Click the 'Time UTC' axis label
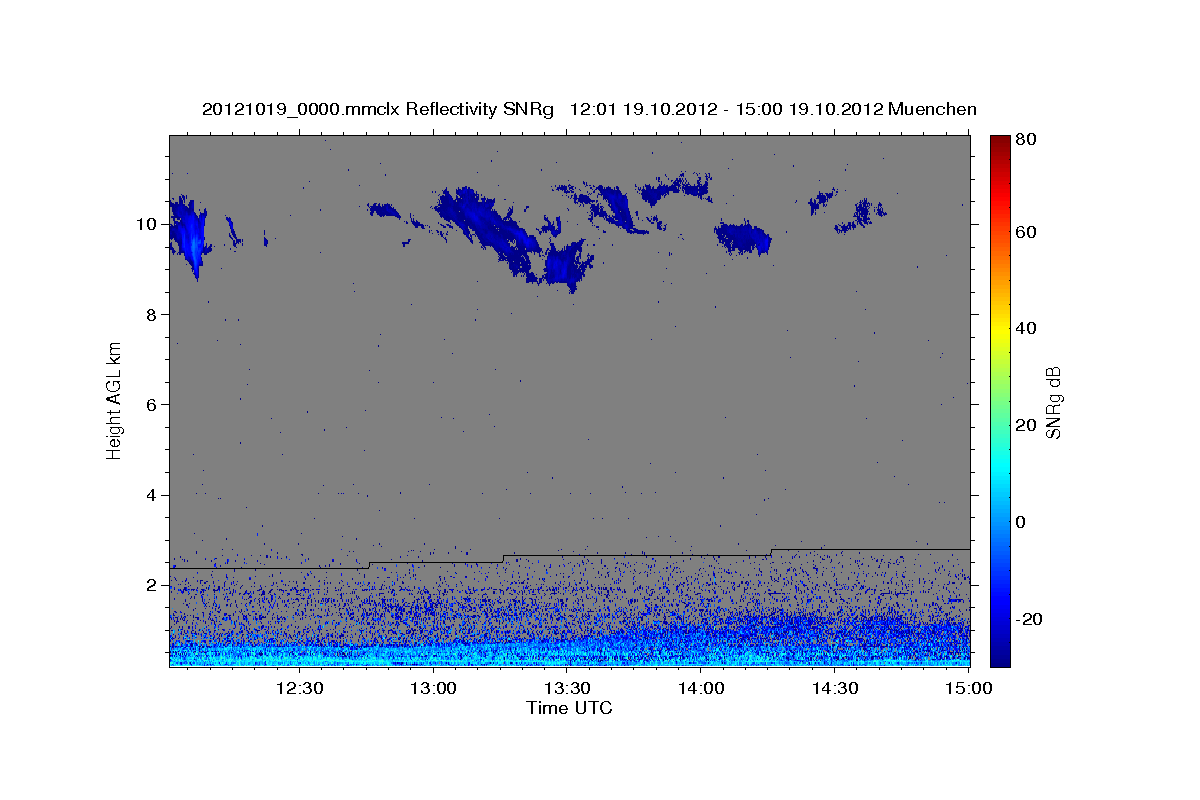 pyautogui.click(x=569, y=708)
